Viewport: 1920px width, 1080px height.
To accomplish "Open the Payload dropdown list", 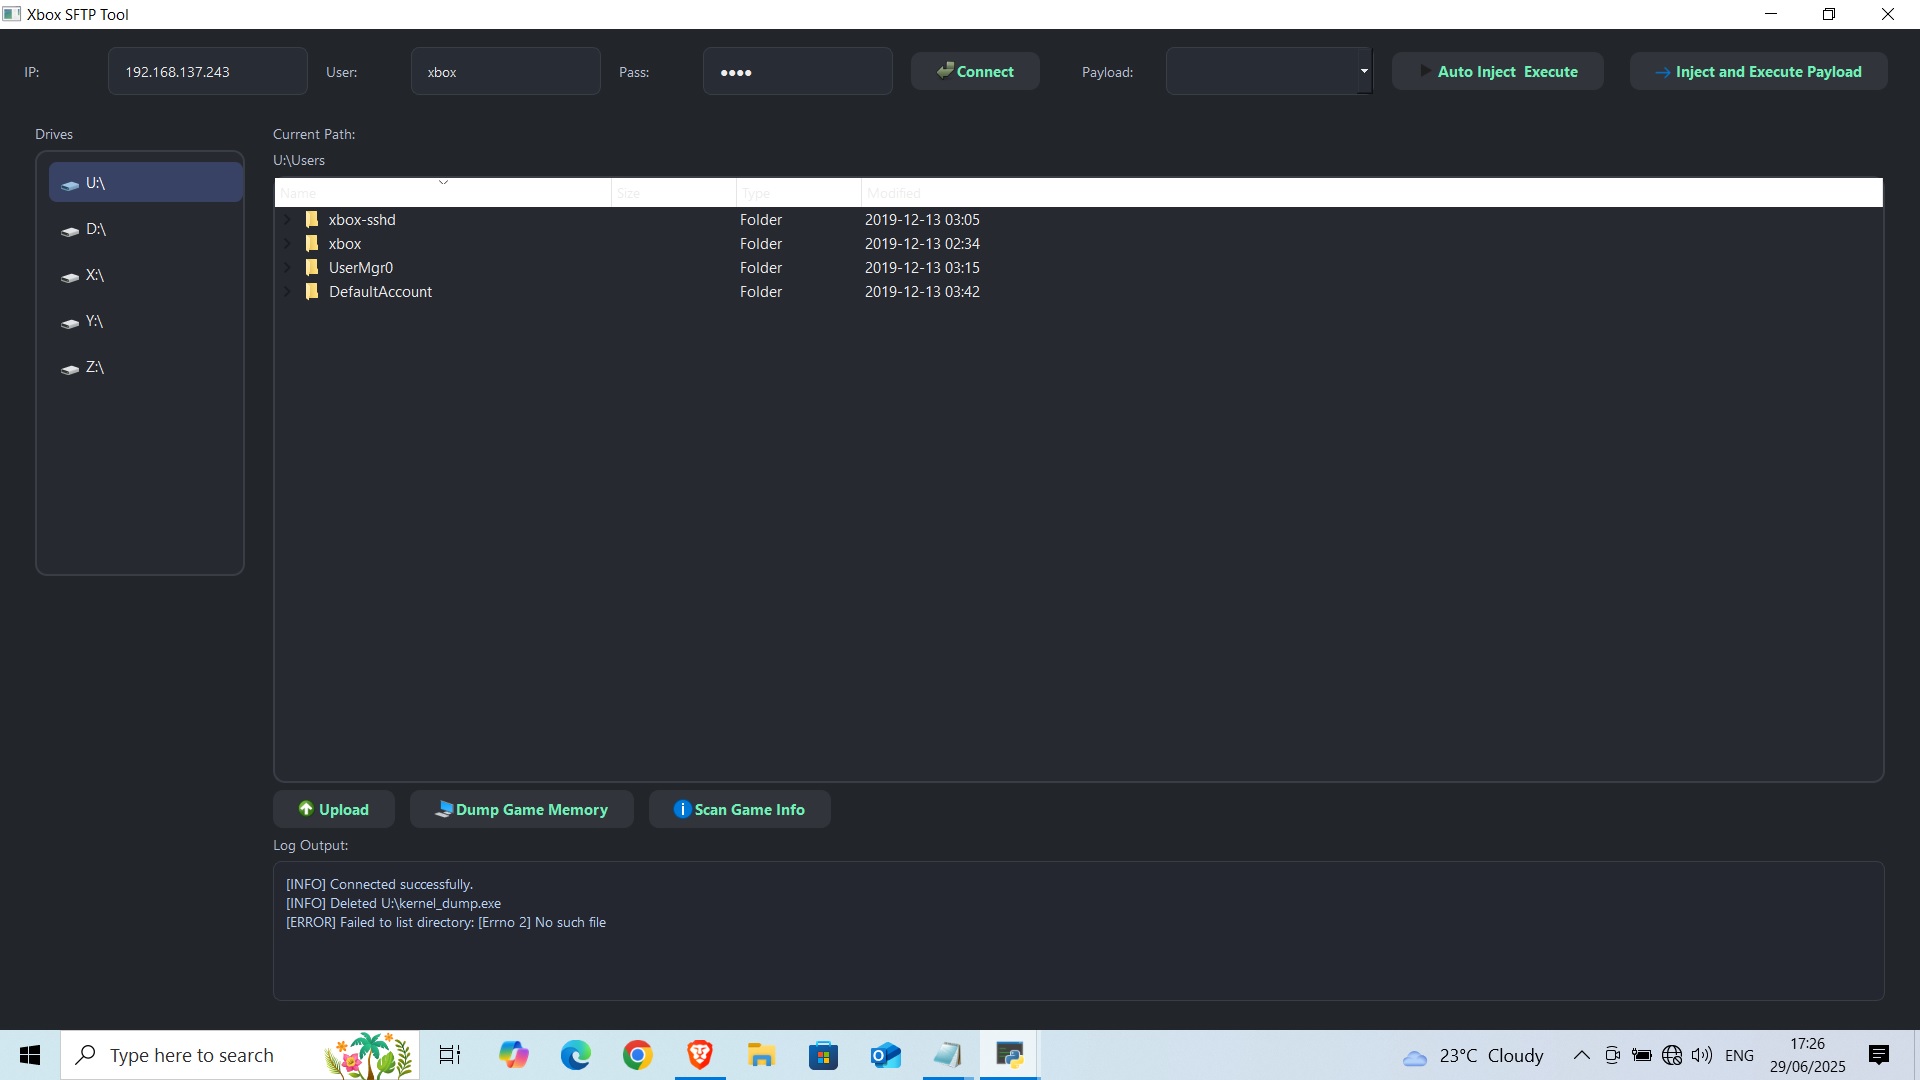I will pos(1363,71).
